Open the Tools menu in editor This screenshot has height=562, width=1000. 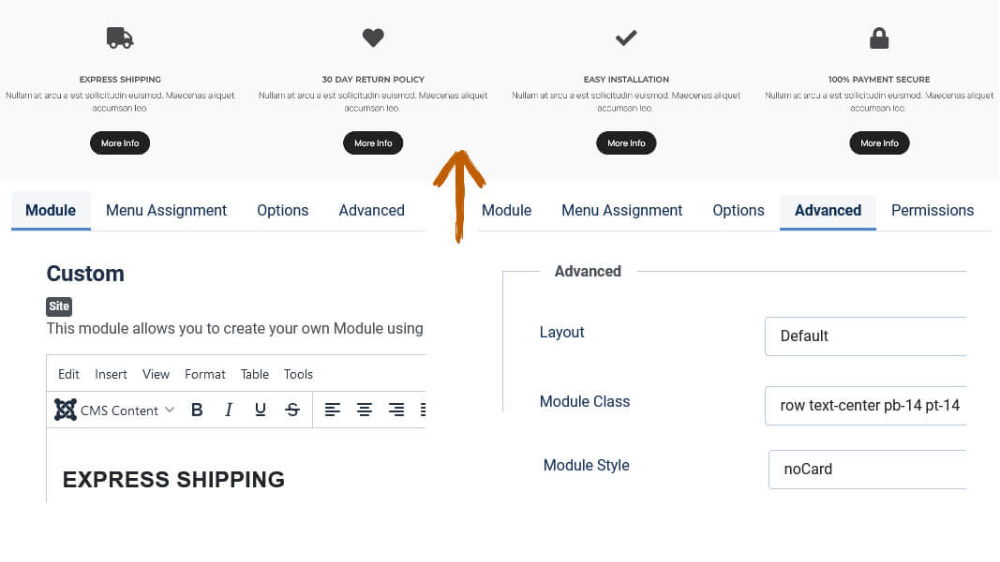click(298, 374)
